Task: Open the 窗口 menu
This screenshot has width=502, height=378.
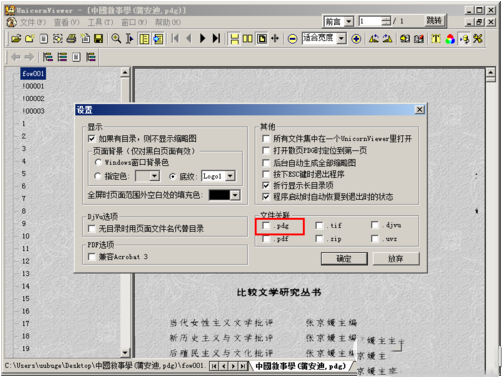Action: pos(134,22)
